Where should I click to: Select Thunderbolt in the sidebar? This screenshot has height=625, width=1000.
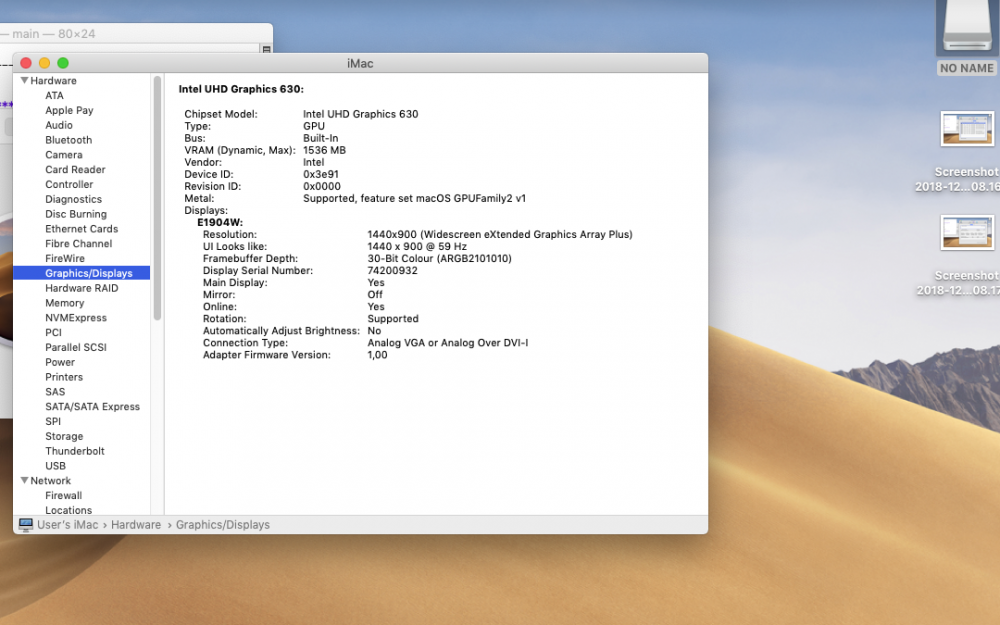[x=74, y=451]
